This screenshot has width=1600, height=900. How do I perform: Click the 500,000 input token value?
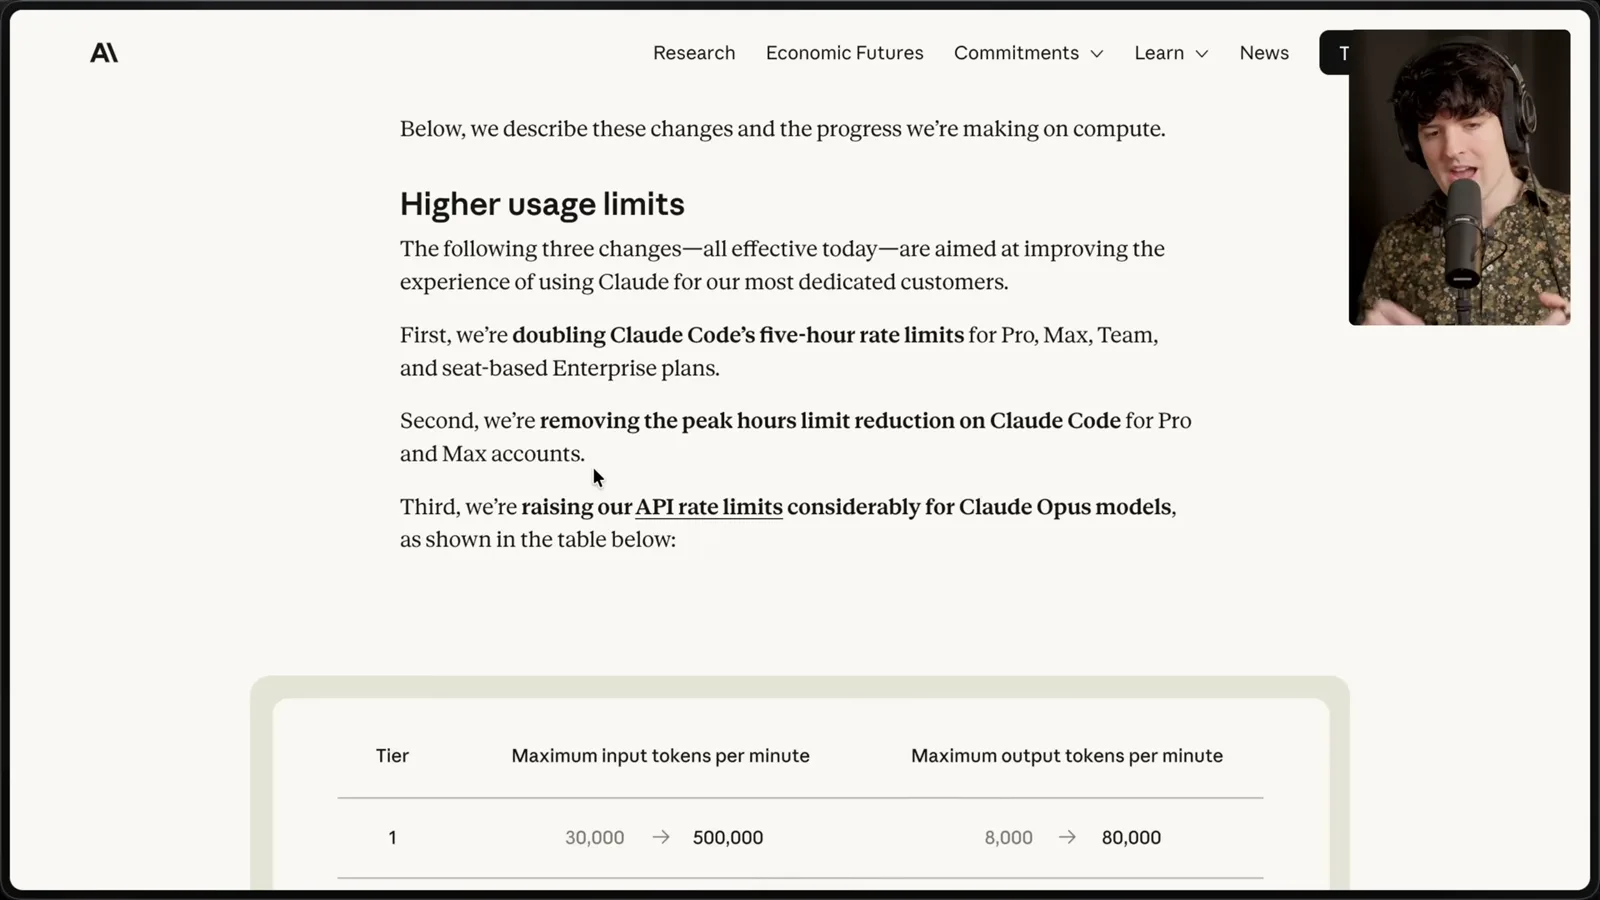tap(728, 837)
